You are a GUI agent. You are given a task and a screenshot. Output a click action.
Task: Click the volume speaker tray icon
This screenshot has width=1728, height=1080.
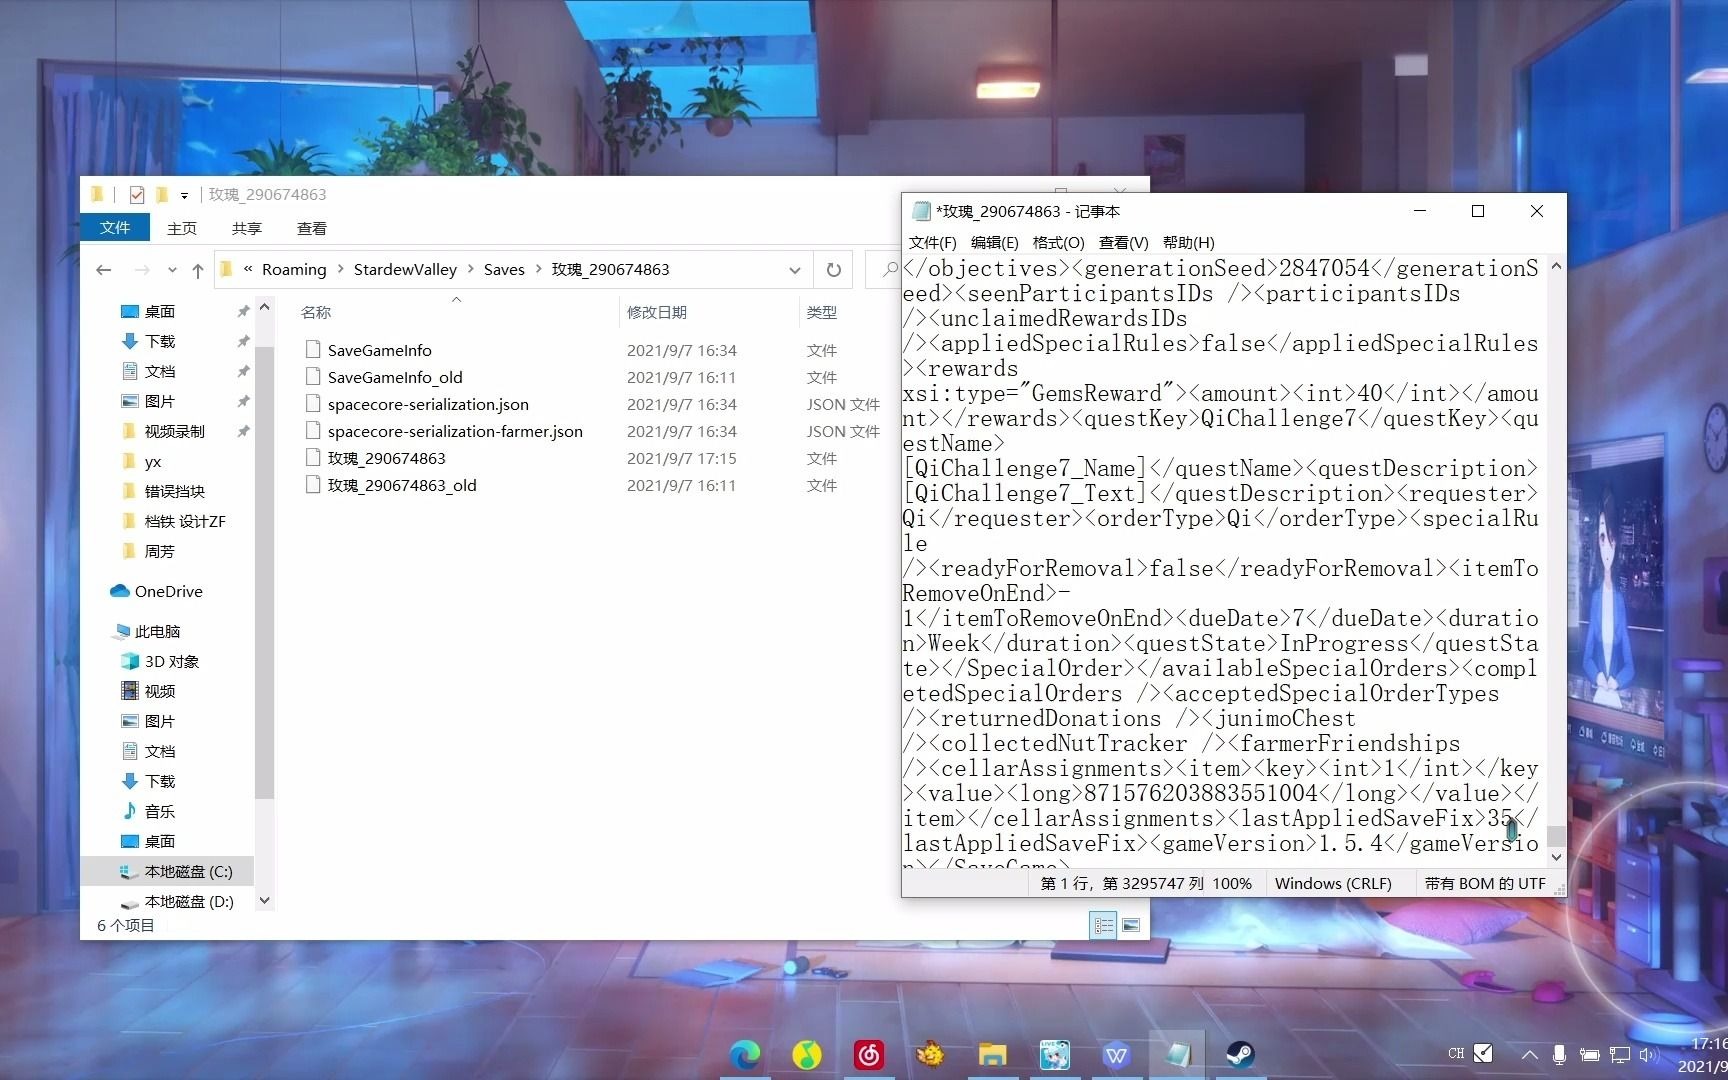coord(1649,1054)
